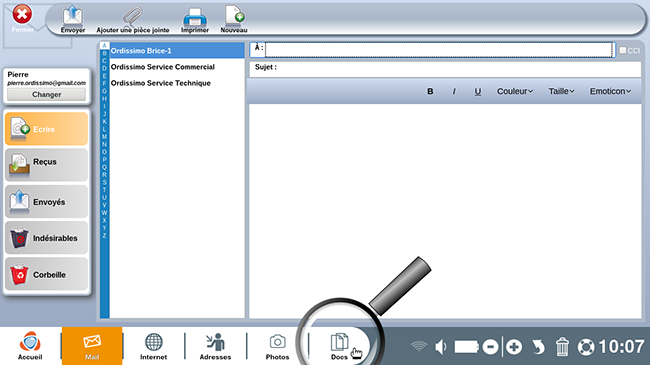The width and height of the screenshot is (650, 365).
Task: Toggle underline formatting U
Action: click(478, 91)
